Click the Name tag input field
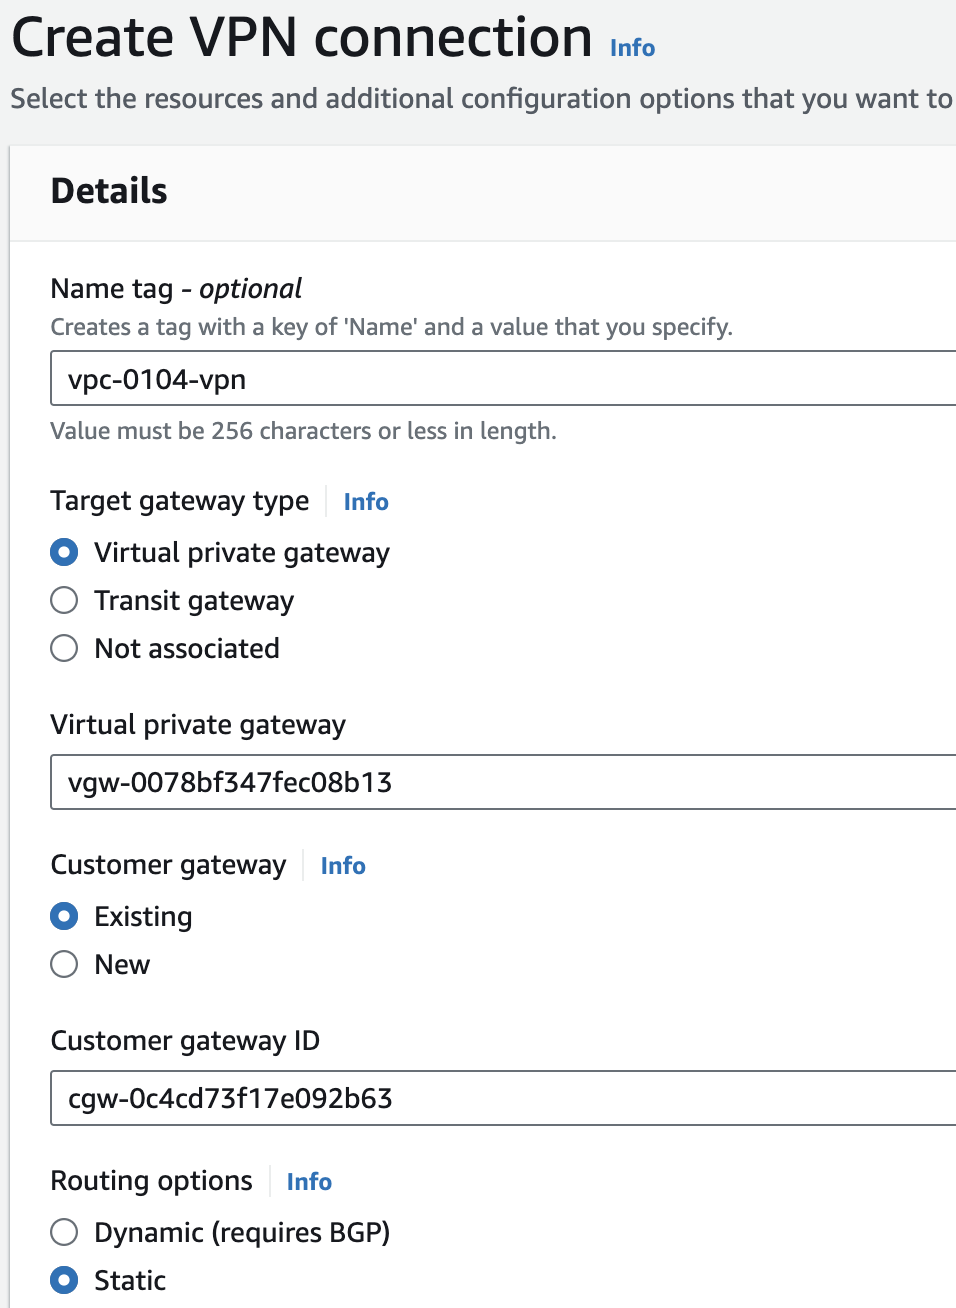956x1308 pixels. (x=500, y=379)
